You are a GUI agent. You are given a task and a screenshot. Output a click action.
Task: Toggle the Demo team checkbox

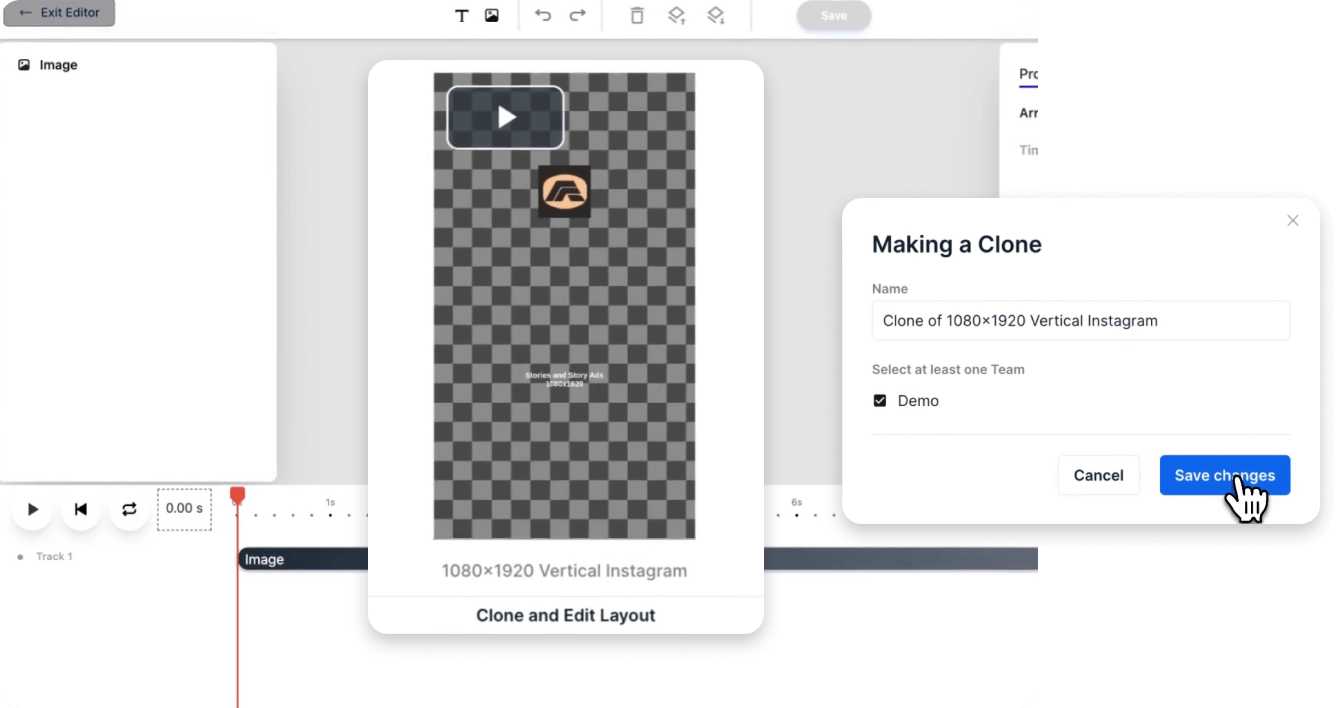pyautogui.click(x=880, y=401)
